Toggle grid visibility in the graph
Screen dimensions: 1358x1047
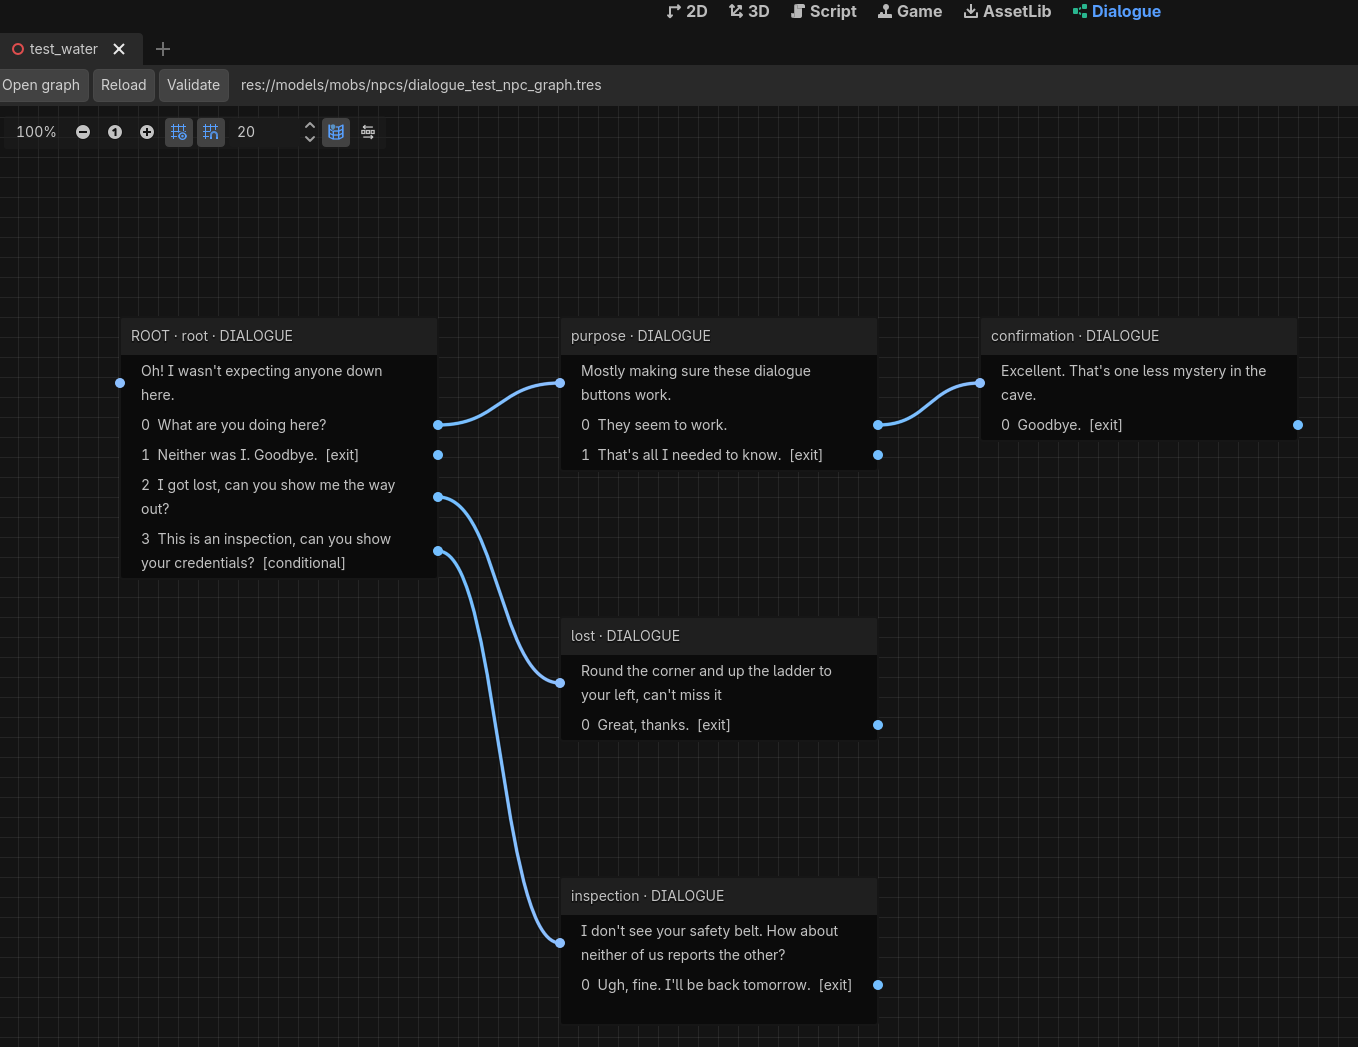pyautogui.click(x=179, y=132)
